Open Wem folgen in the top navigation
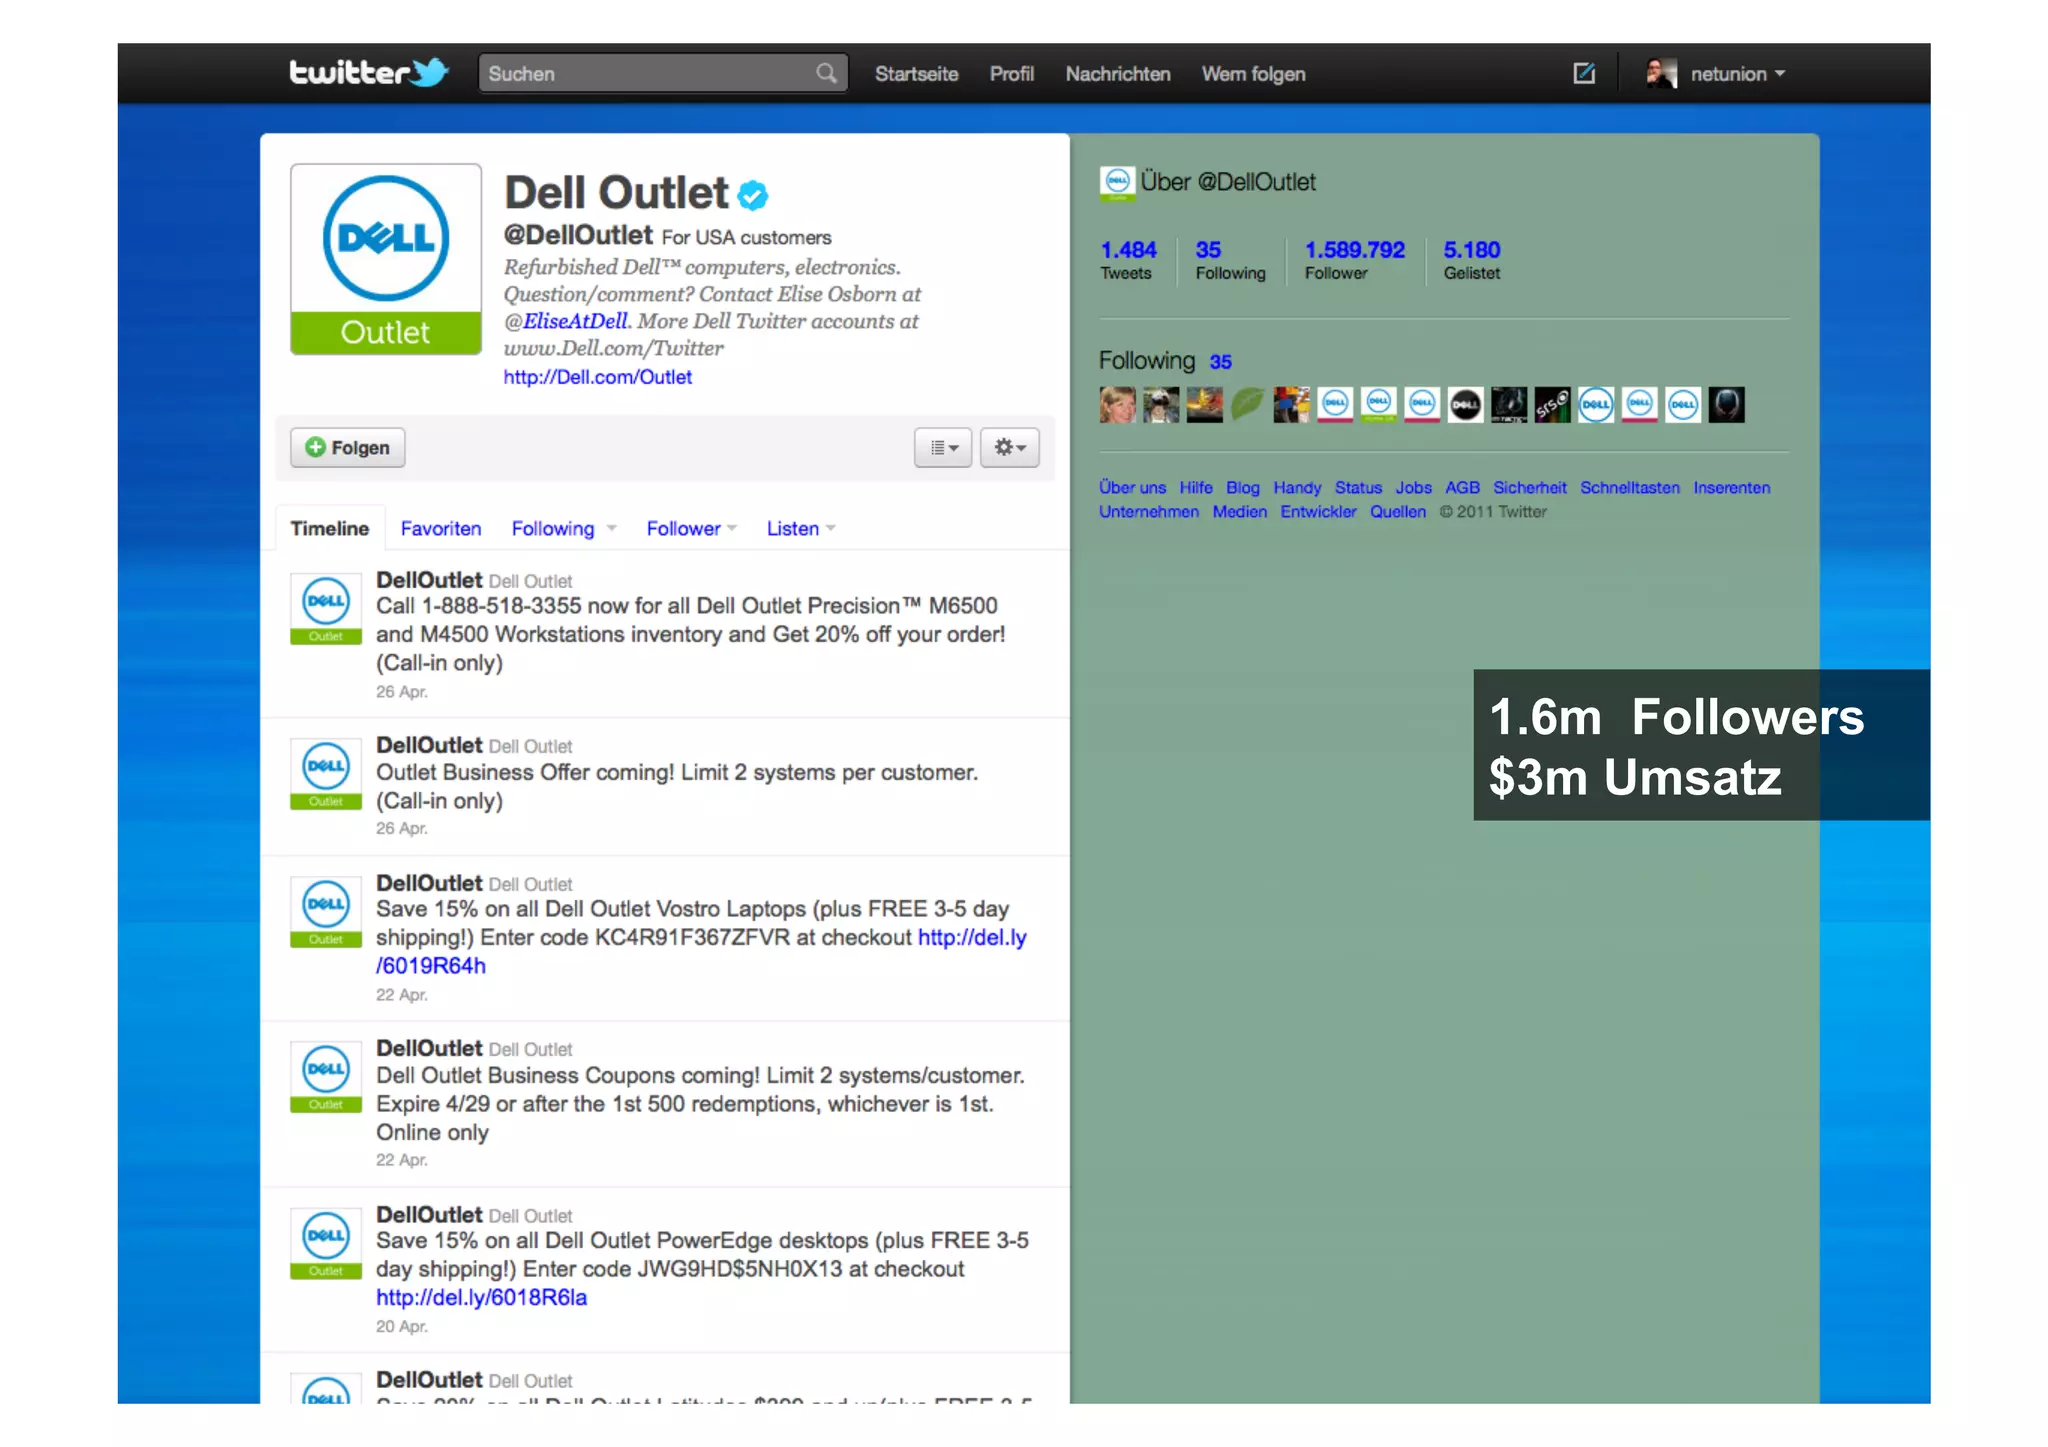 1253,74
